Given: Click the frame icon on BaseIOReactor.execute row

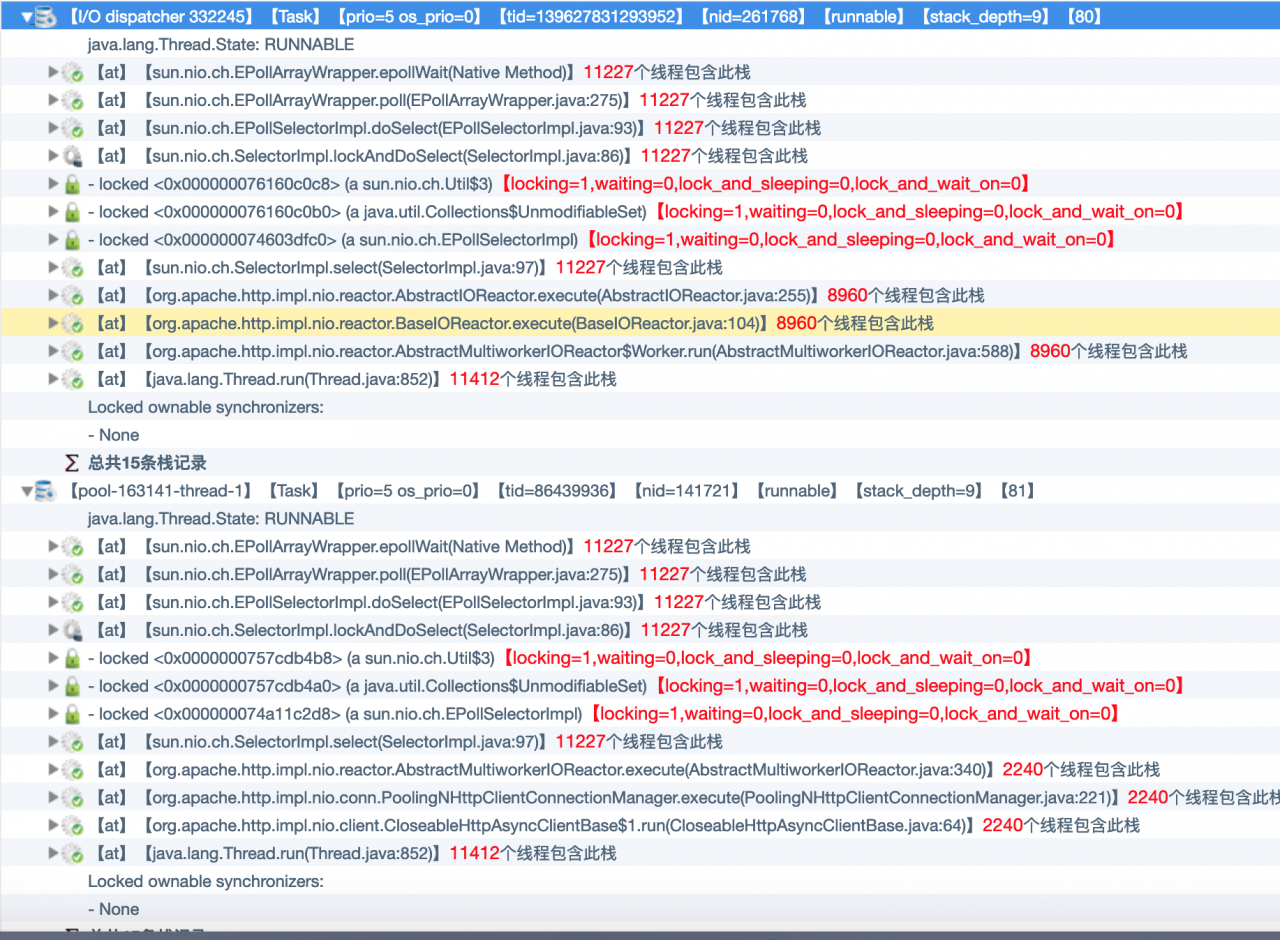Looking at the screenshot, I should (72, 324).
